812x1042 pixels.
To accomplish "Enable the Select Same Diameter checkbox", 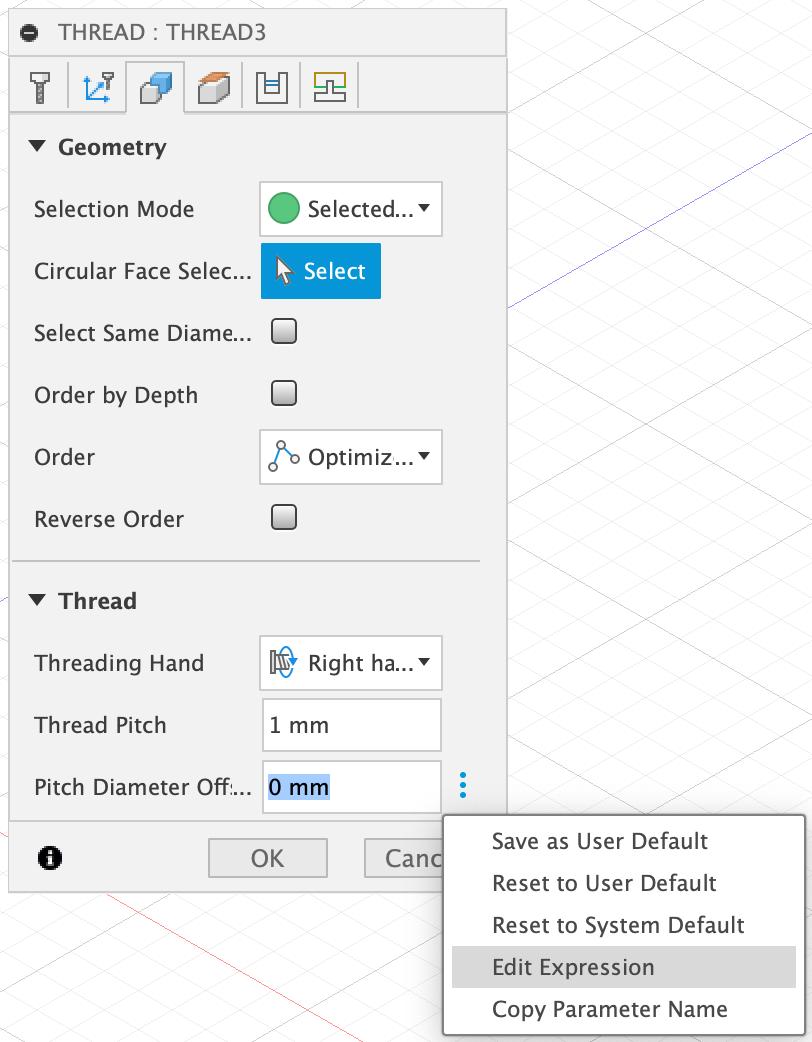I will pos(284,332).
